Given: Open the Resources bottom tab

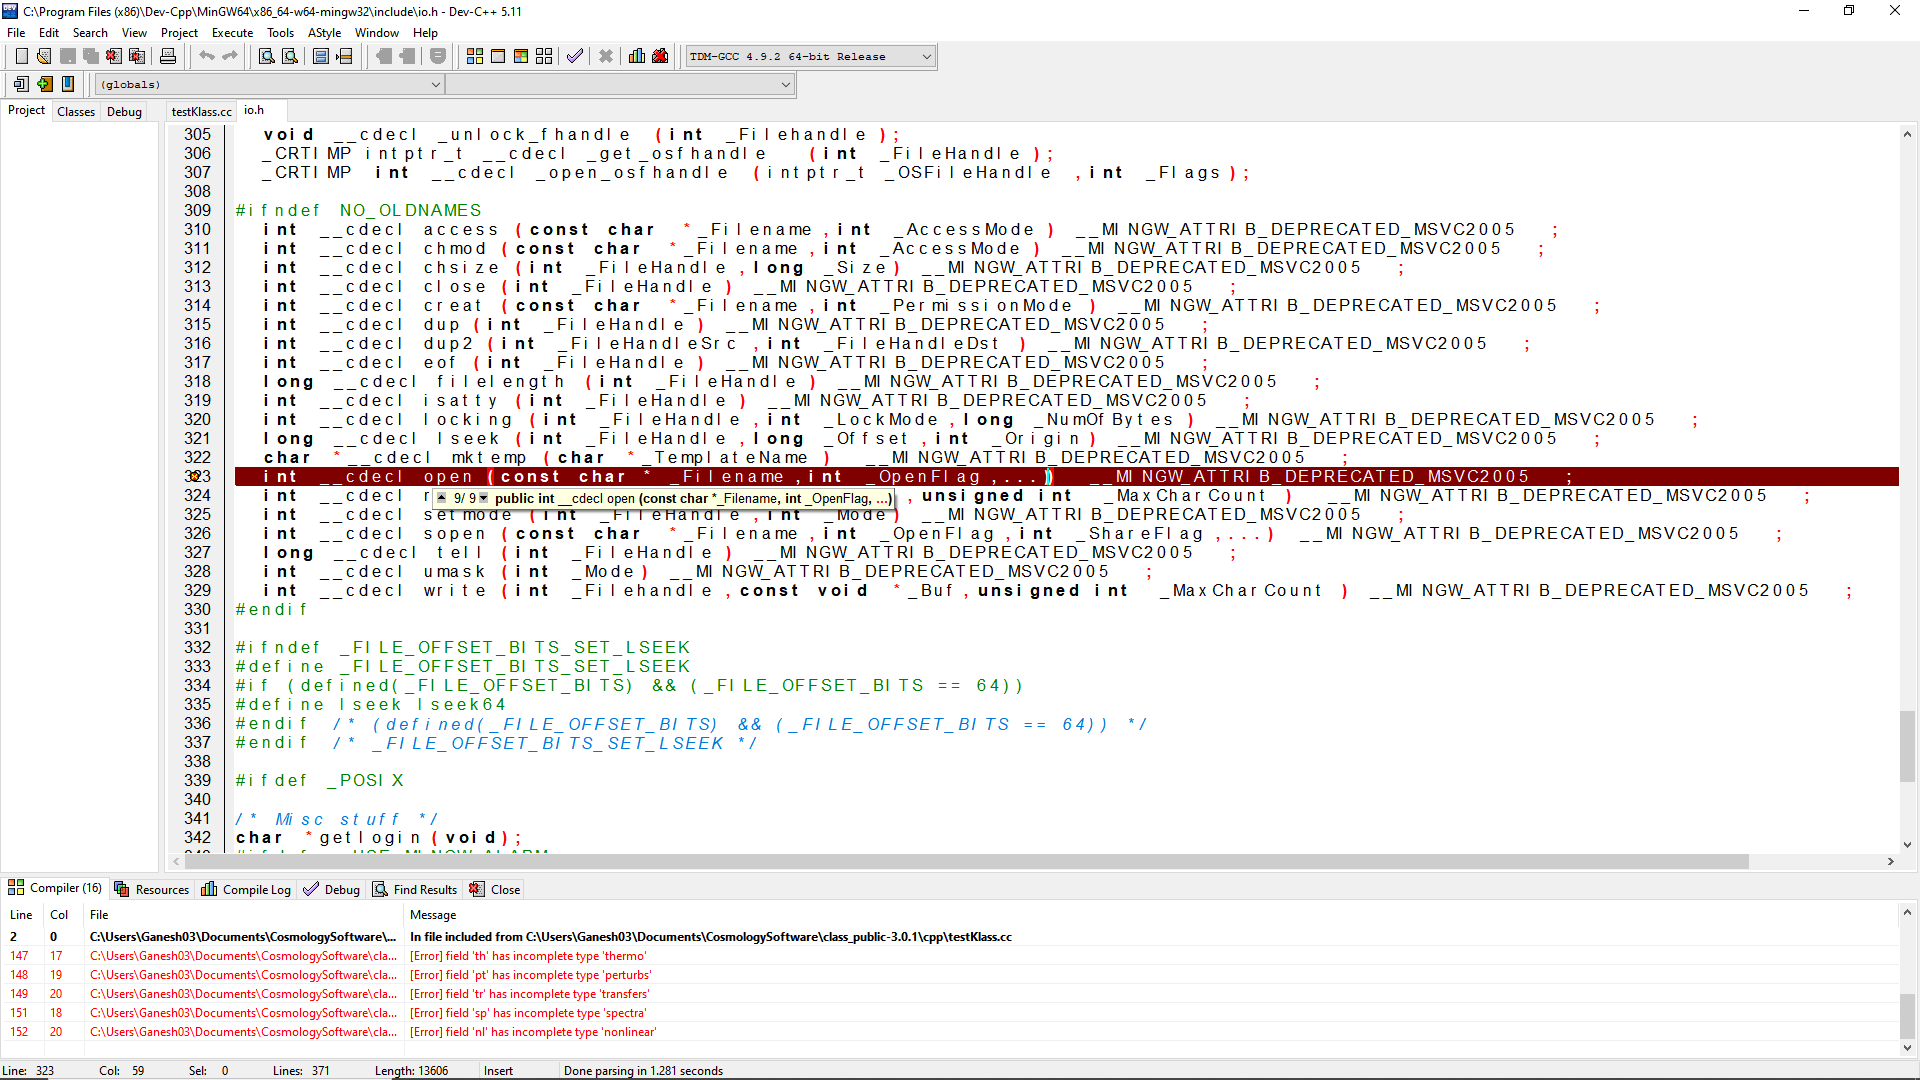Looking at the screenshot, I should click(x=151, y=889).
